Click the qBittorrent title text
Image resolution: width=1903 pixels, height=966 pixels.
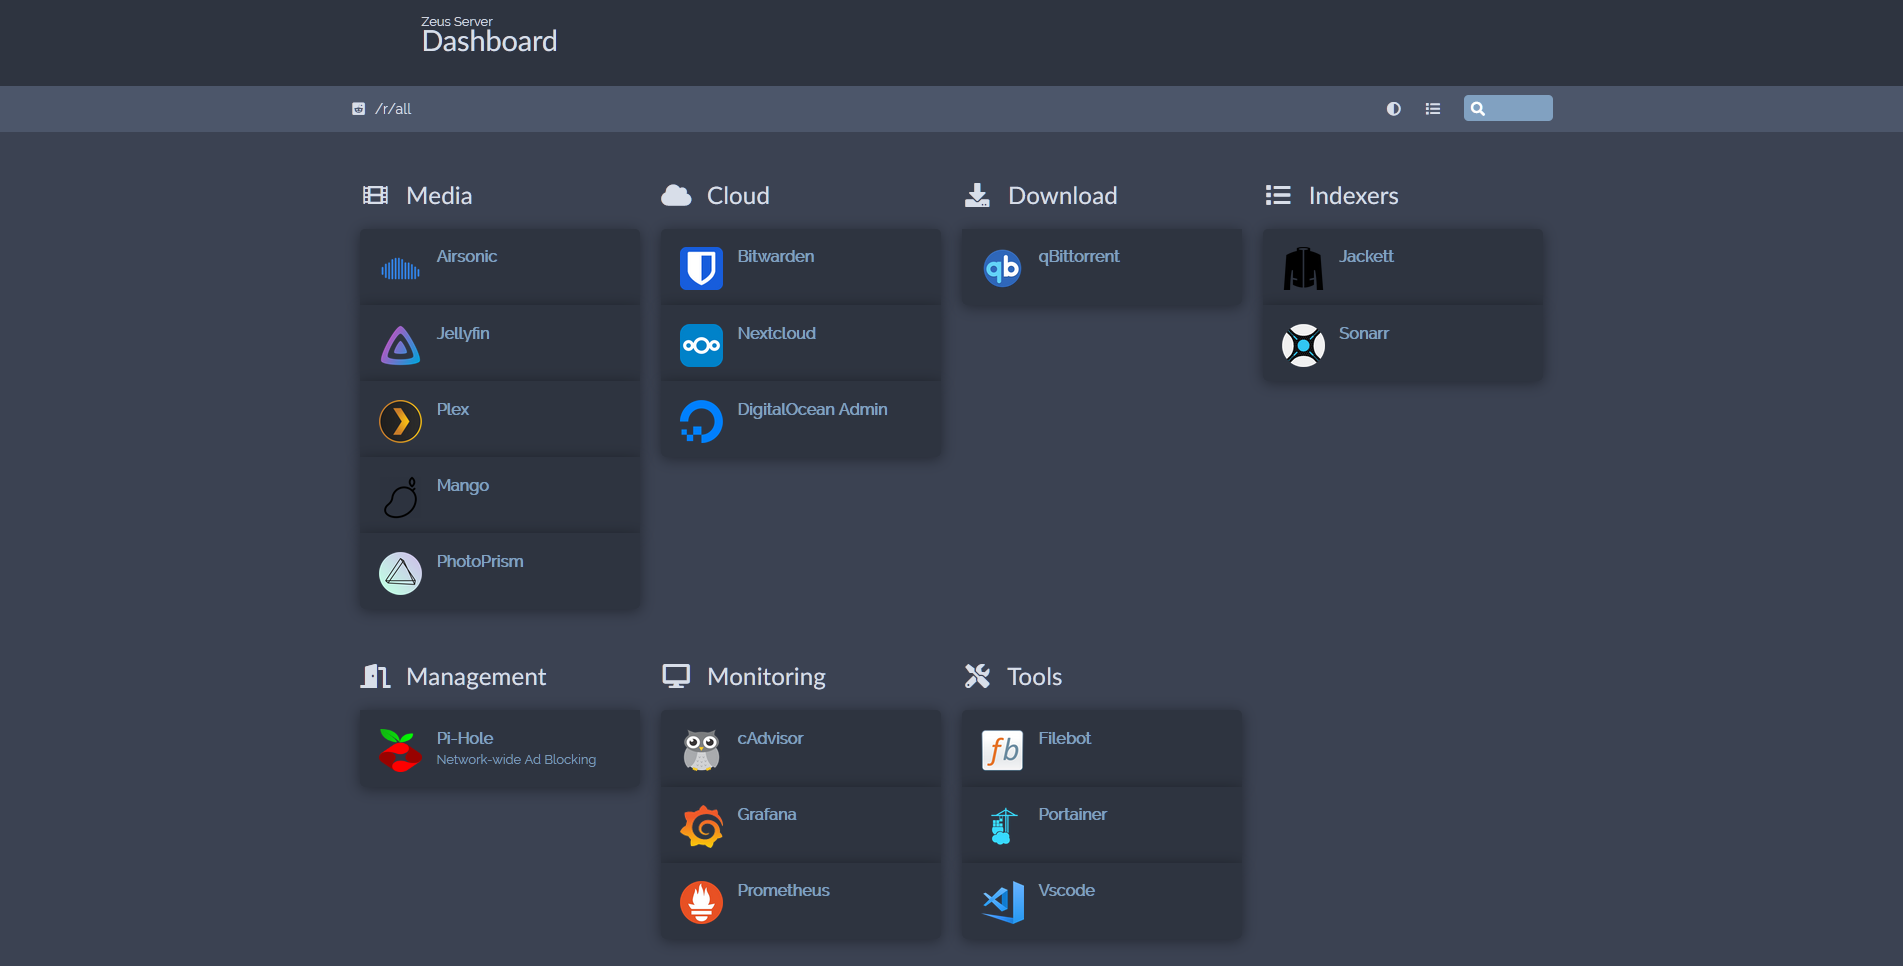(1079, 257)
